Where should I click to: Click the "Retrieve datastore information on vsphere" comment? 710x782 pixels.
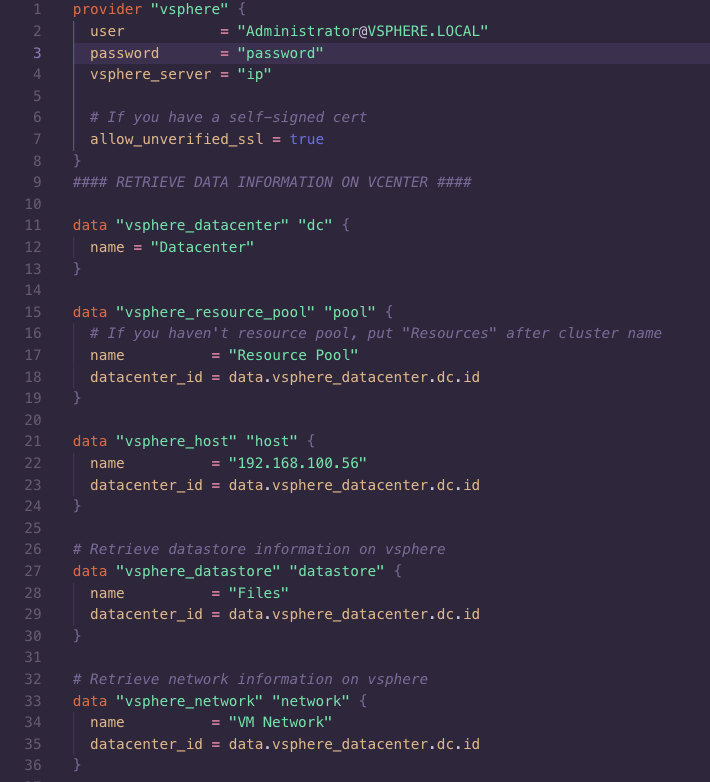click(x=259, y=550)
